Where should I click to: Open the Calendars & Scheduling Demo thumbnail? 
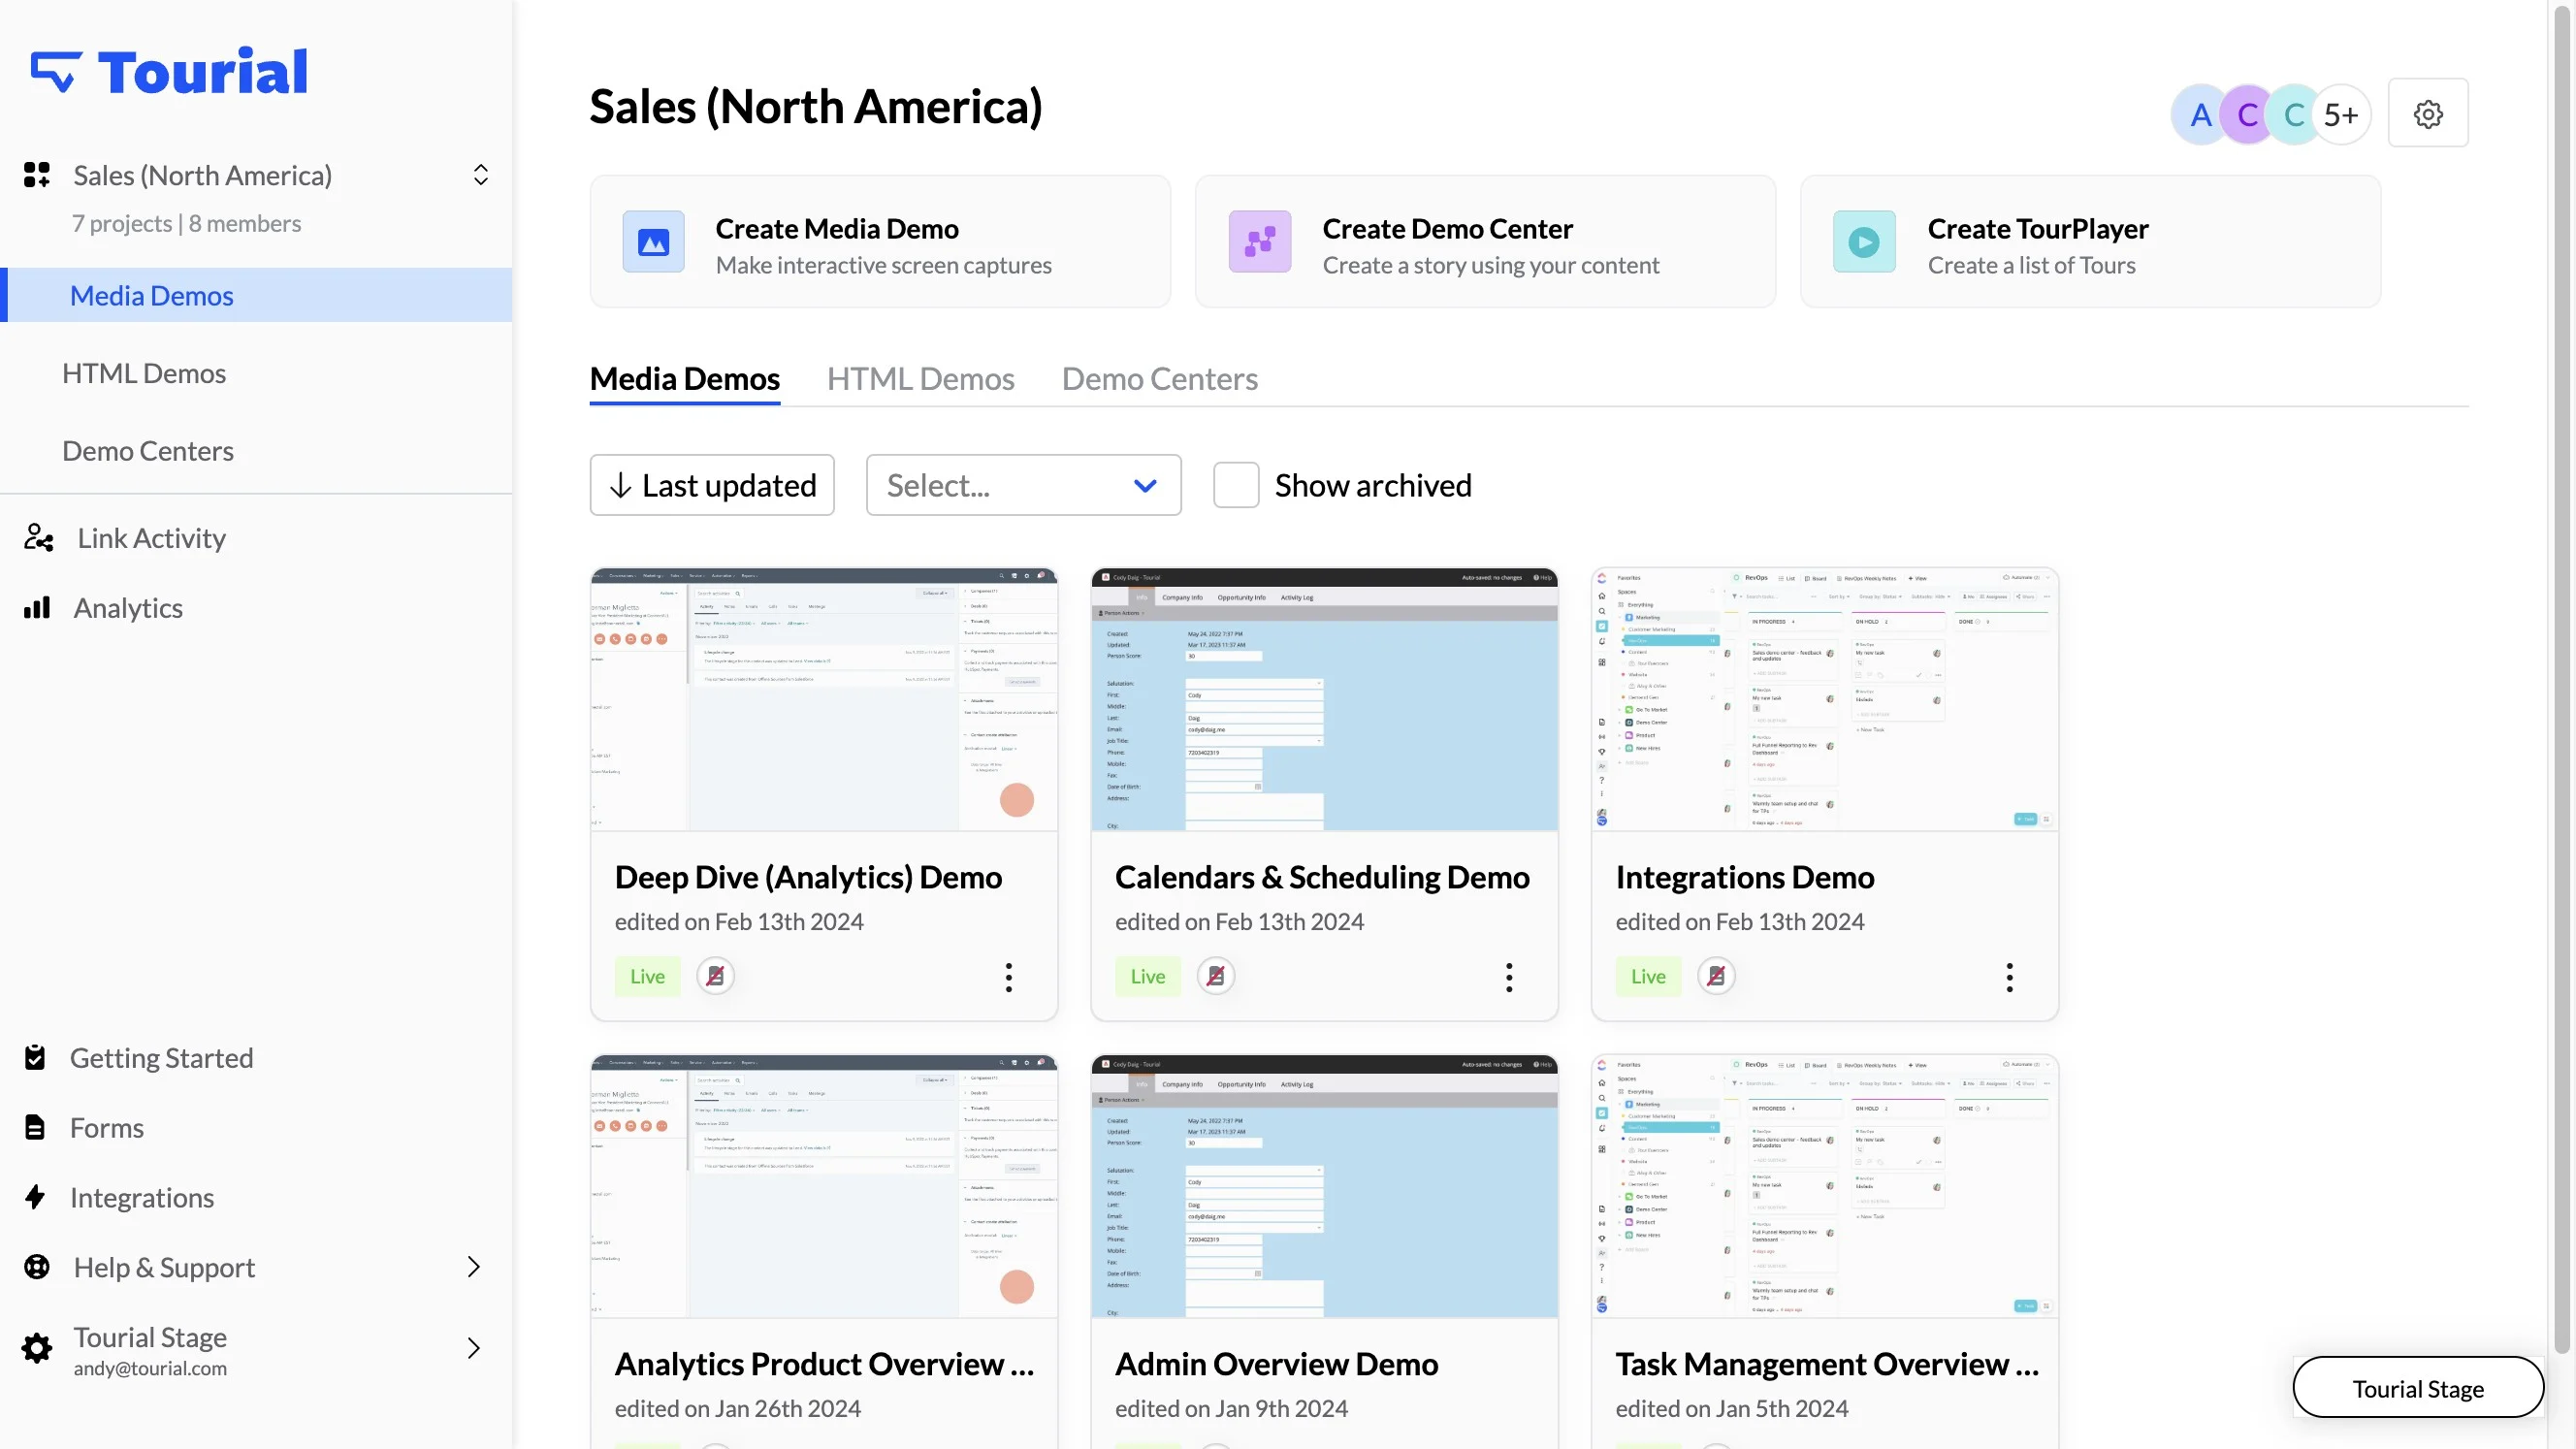(x=1325, y=700)
